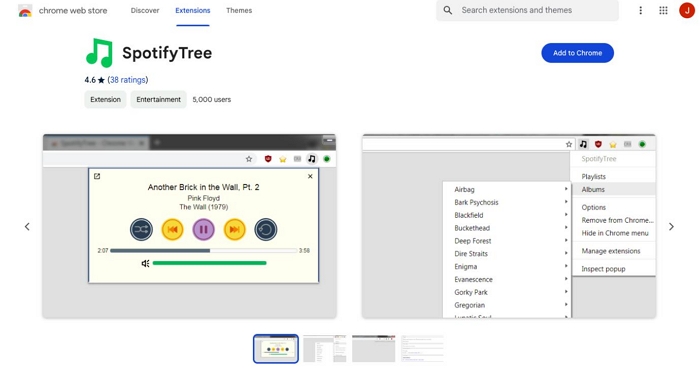Expand Evanescence submenu arrow
Image resolution: width=700 pixels, height=377 pixels.
tap(566, 279)
